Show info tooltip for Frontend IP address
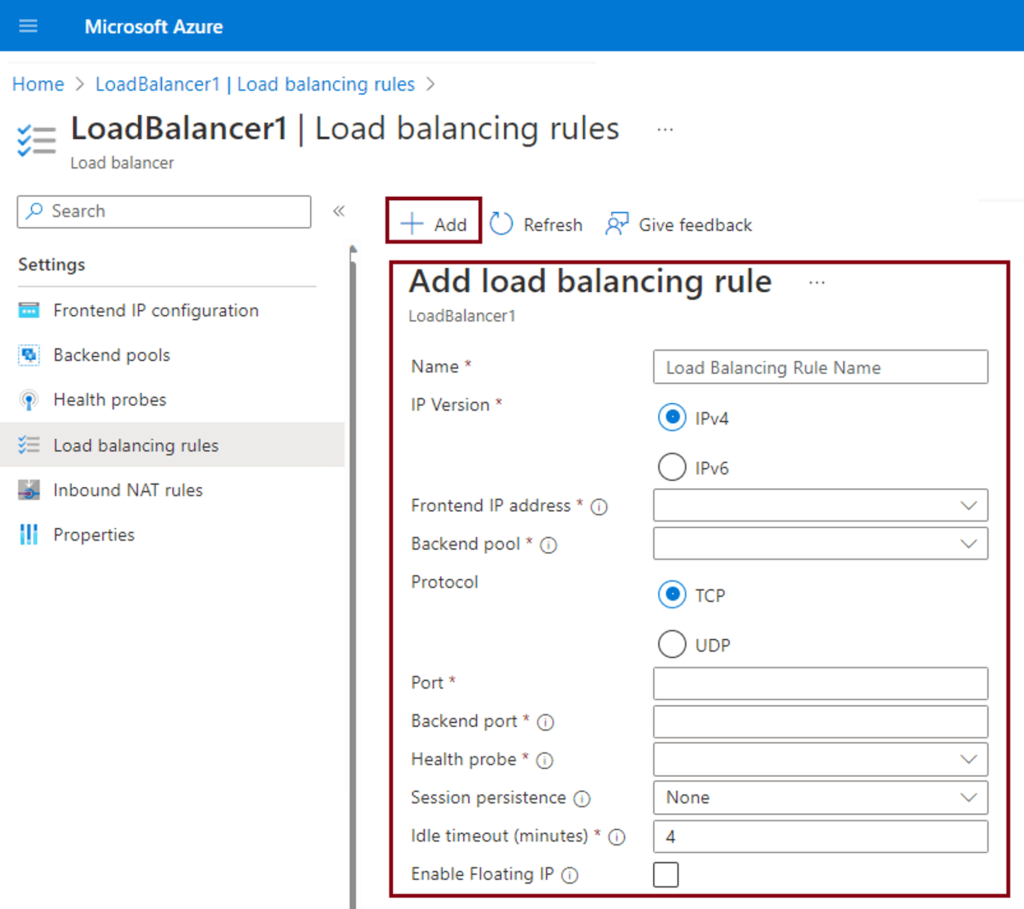This screenshot has width=1024, height=909. 599,507
